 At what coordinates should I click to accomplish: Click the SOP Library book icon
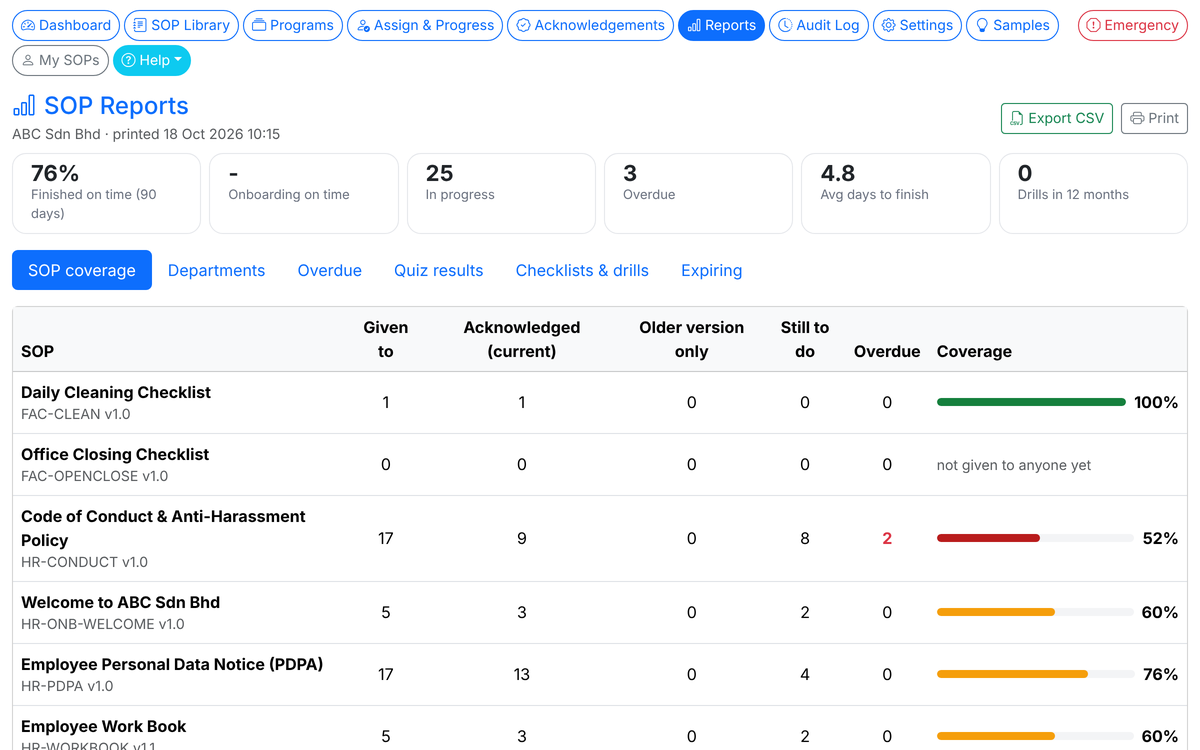click(x=140, y=25)
